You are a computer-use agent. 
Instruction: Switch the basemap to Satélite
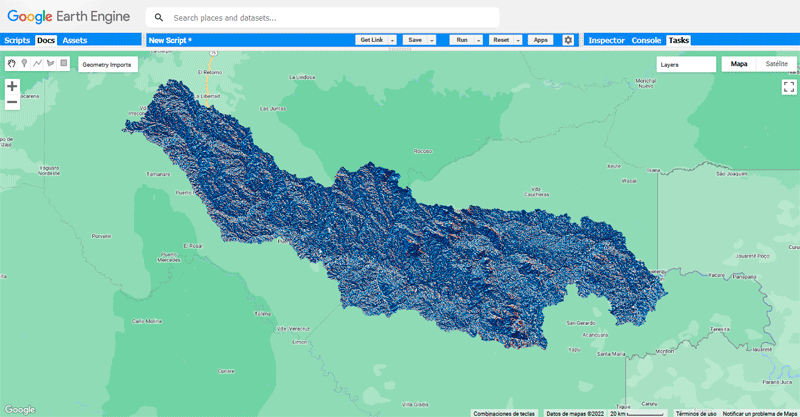pyautogui.click(x=777, y=64)
